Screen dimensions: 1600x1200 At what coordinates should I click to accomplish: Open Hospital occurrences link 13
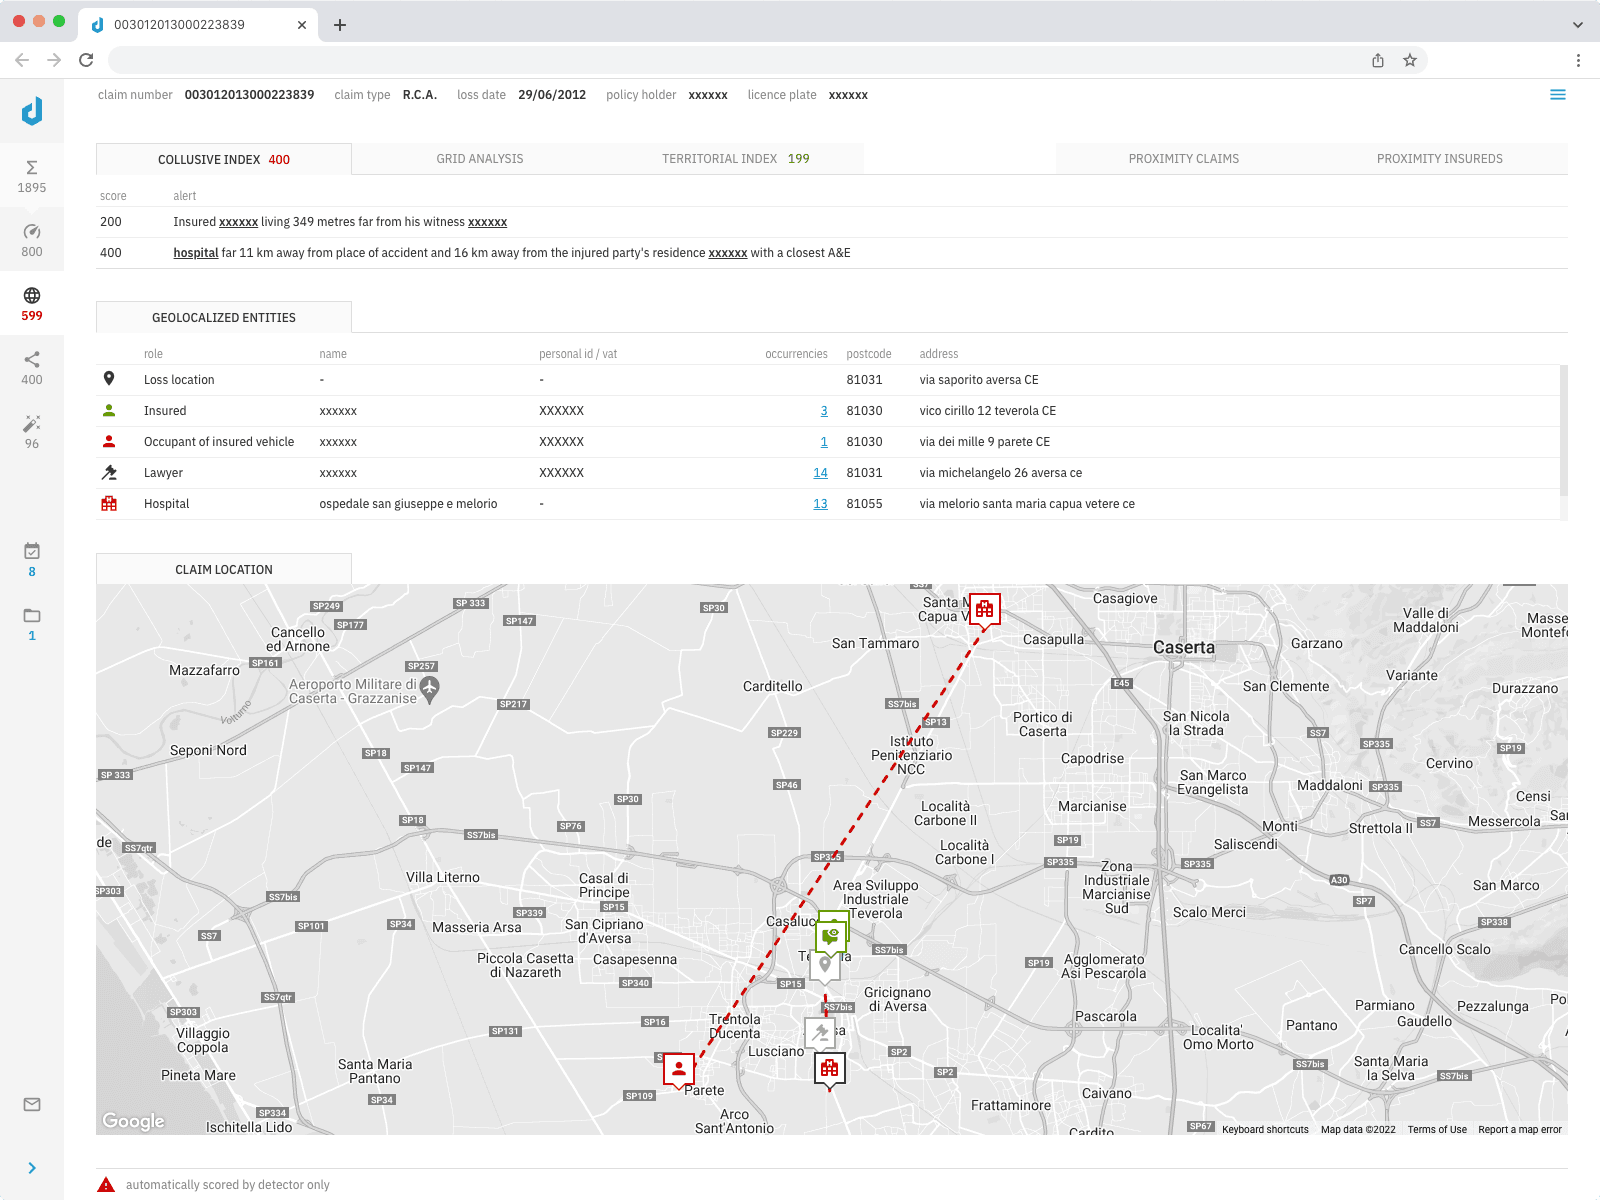(x=820, y=504)
